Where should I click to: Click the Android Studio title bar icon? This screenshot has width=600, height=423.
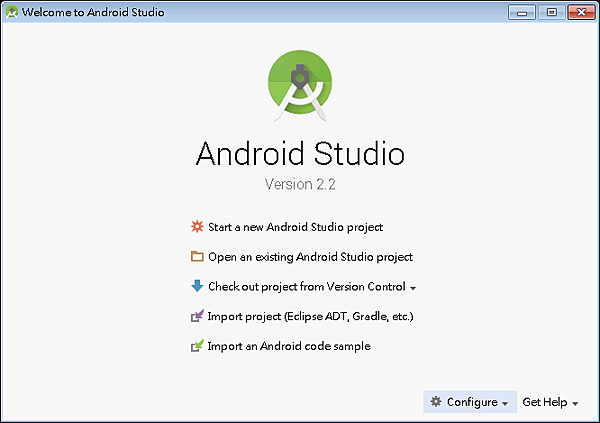[x=12, y=12]
